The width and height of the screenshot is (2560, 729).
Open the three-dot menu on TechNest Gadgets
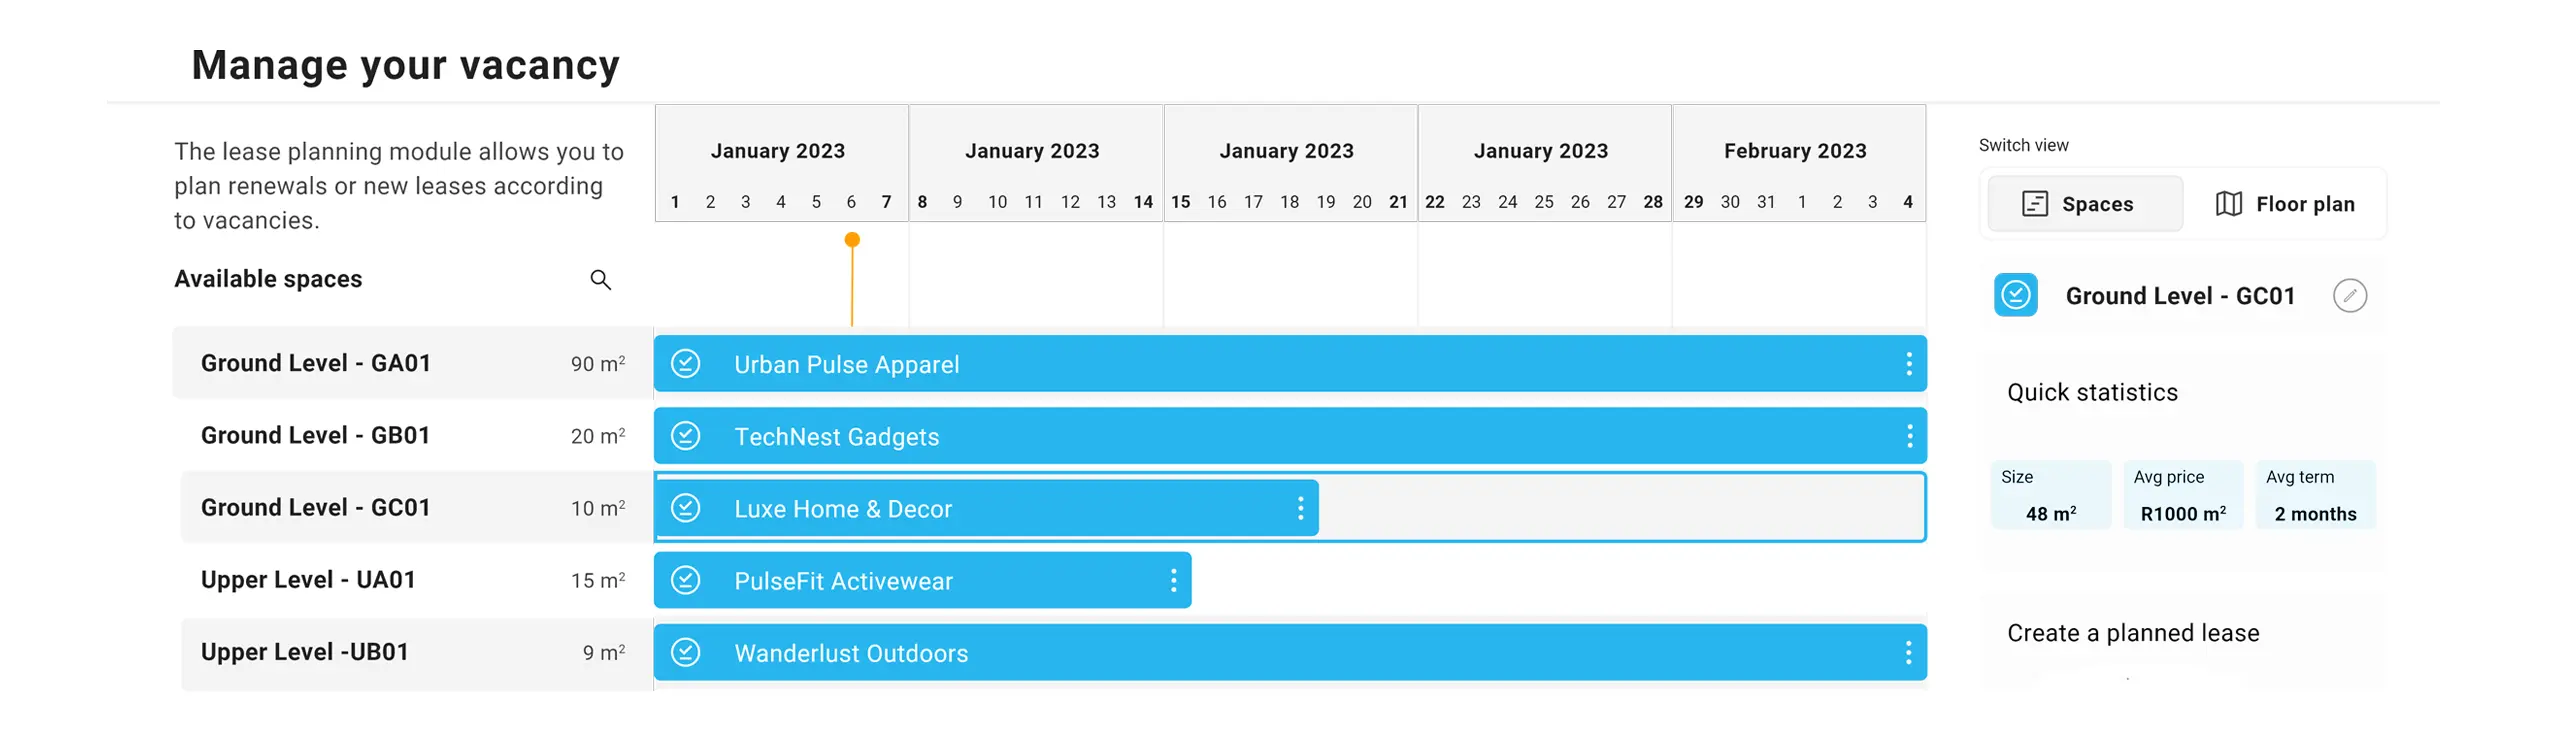[x=1908, y=436]
